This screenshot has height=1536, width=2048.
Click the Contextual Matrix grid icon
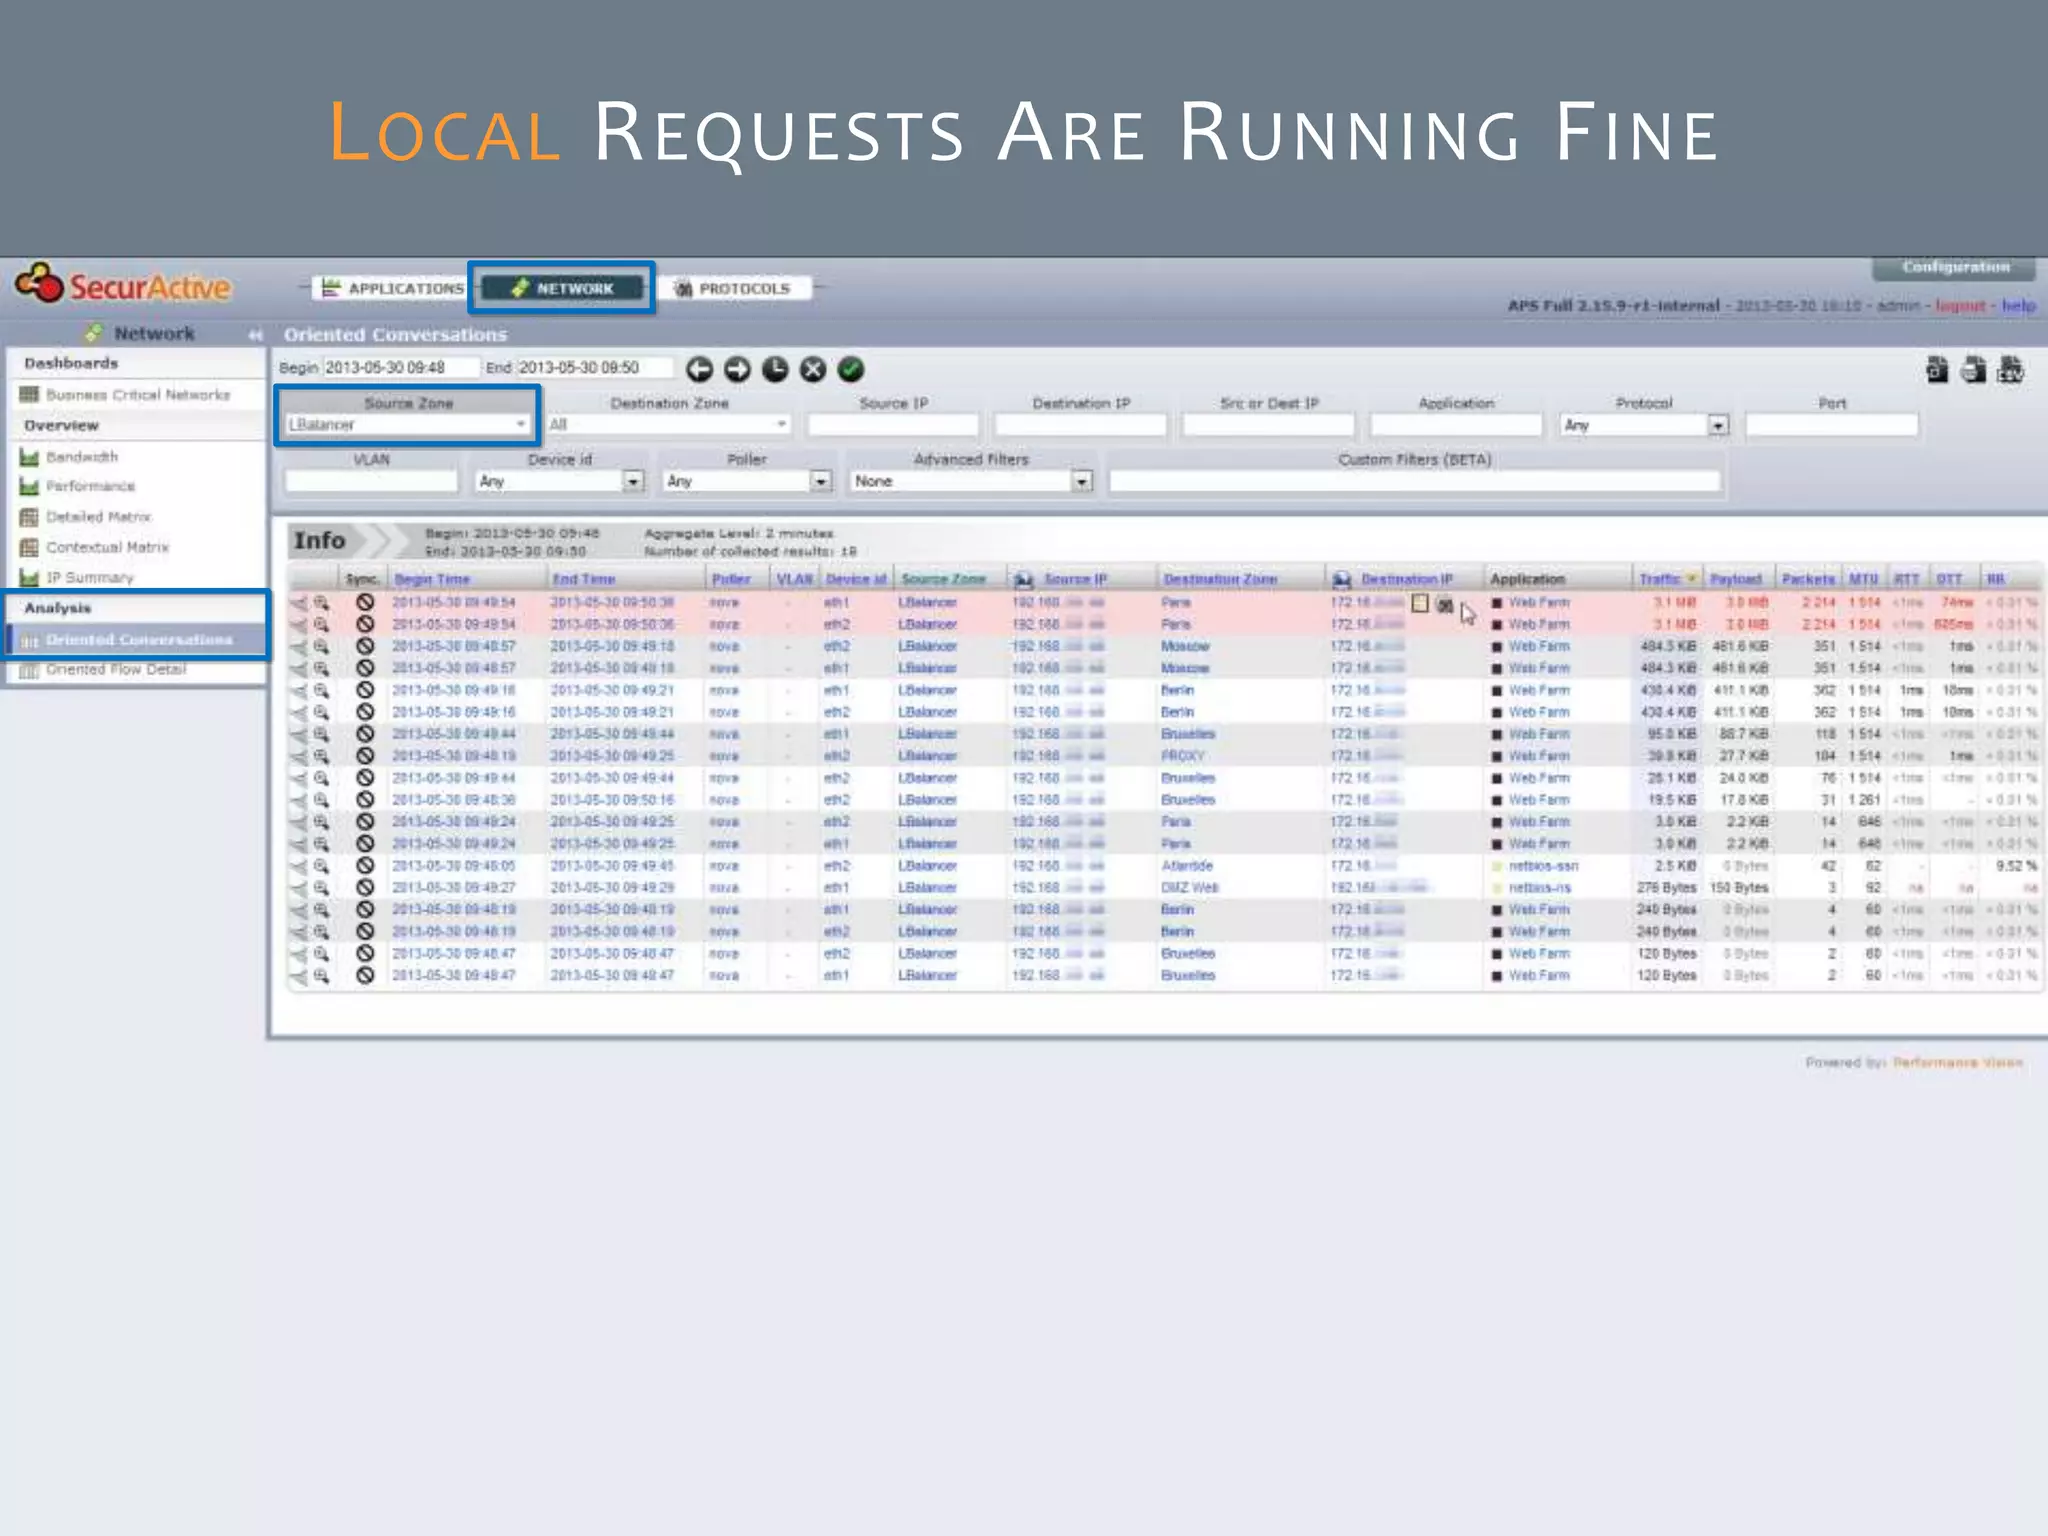[29, 547]
